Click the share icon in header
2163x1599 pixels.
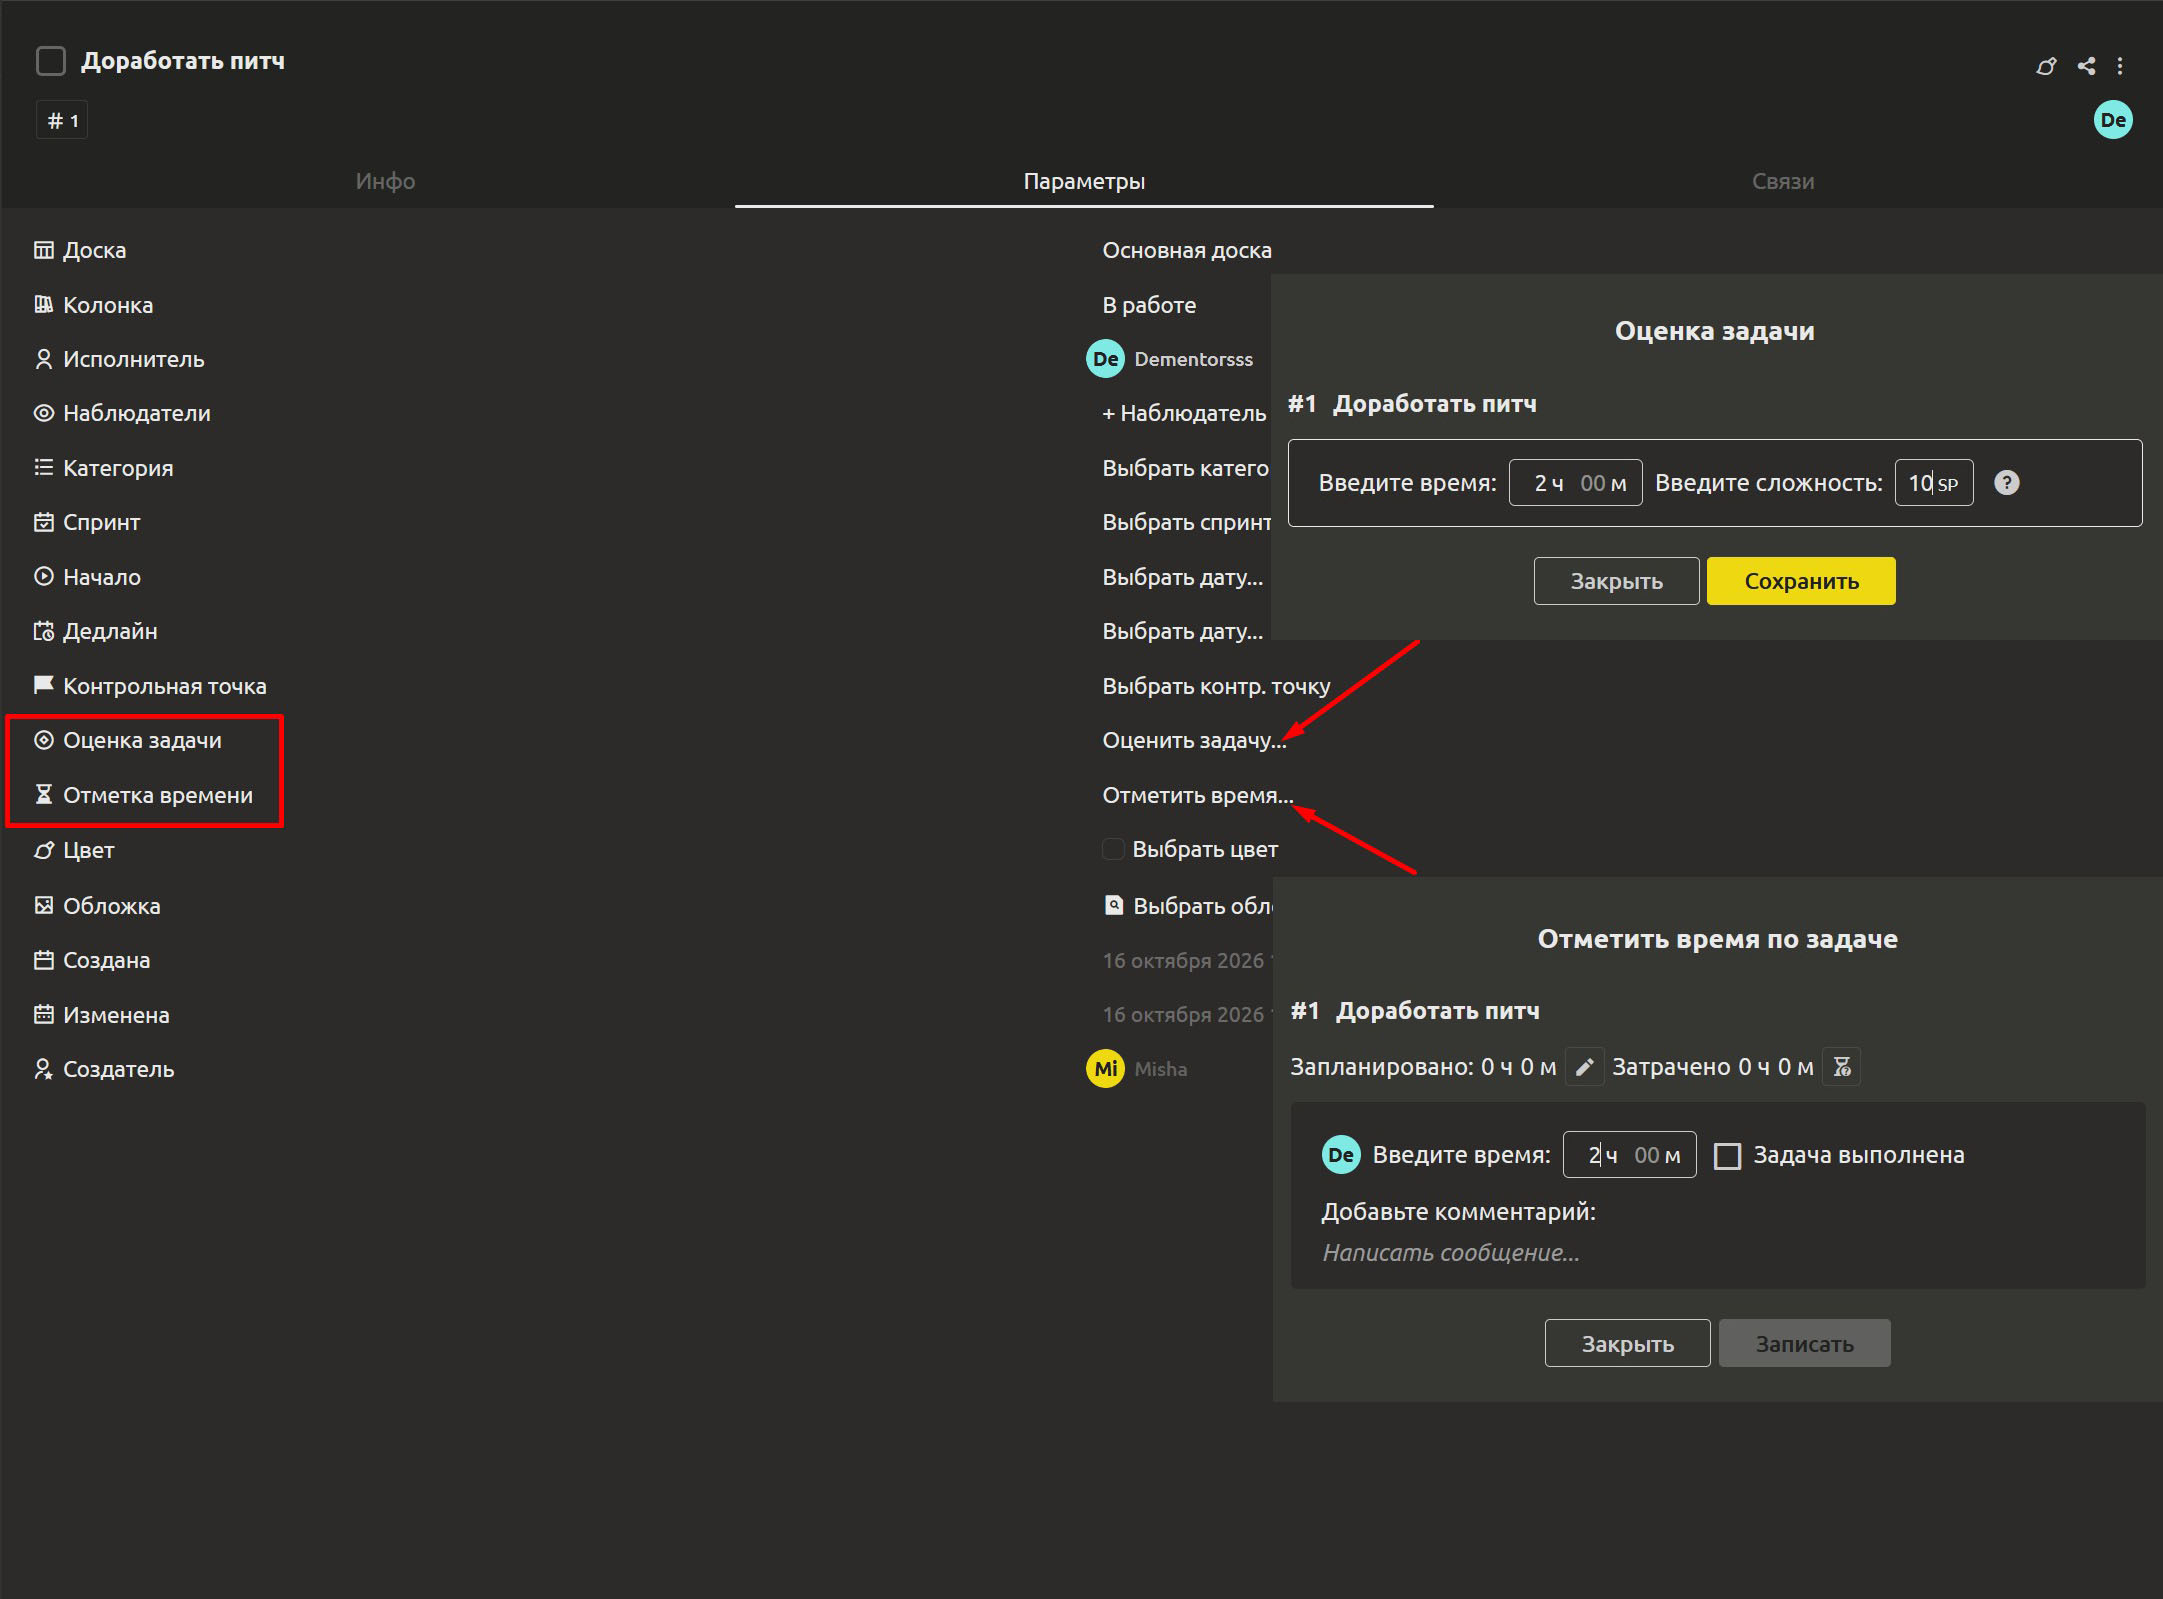[2086, 66]
